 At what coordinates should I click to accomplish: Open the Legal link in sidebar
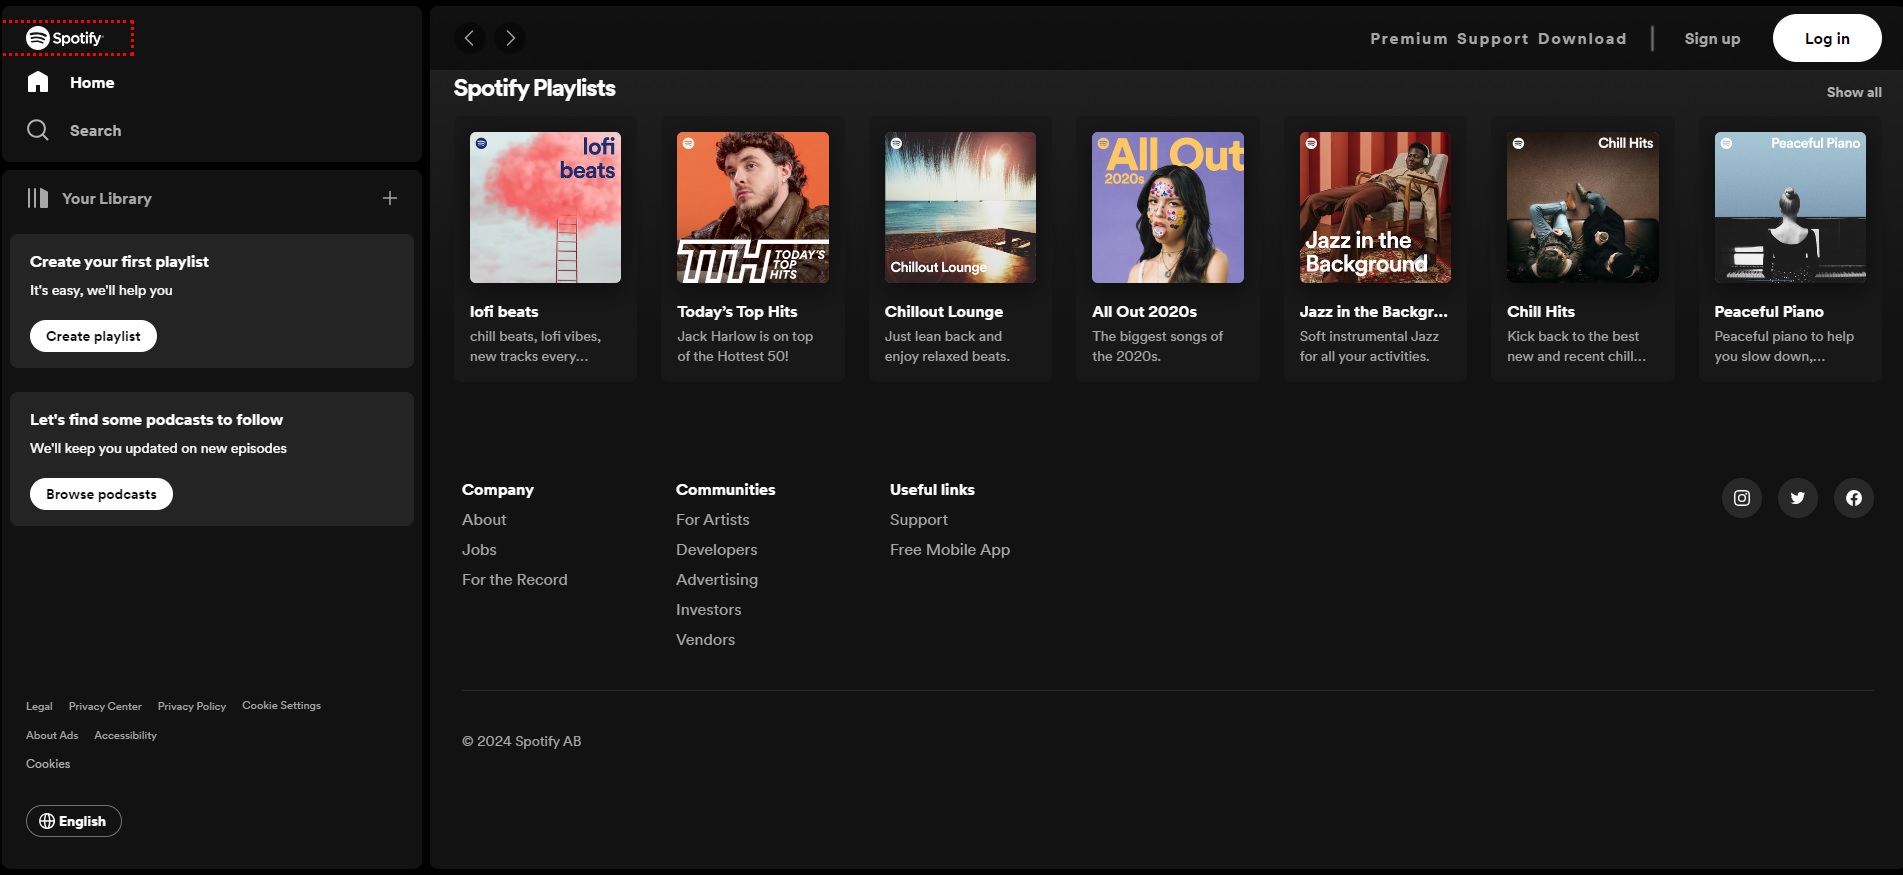[39, 706]
